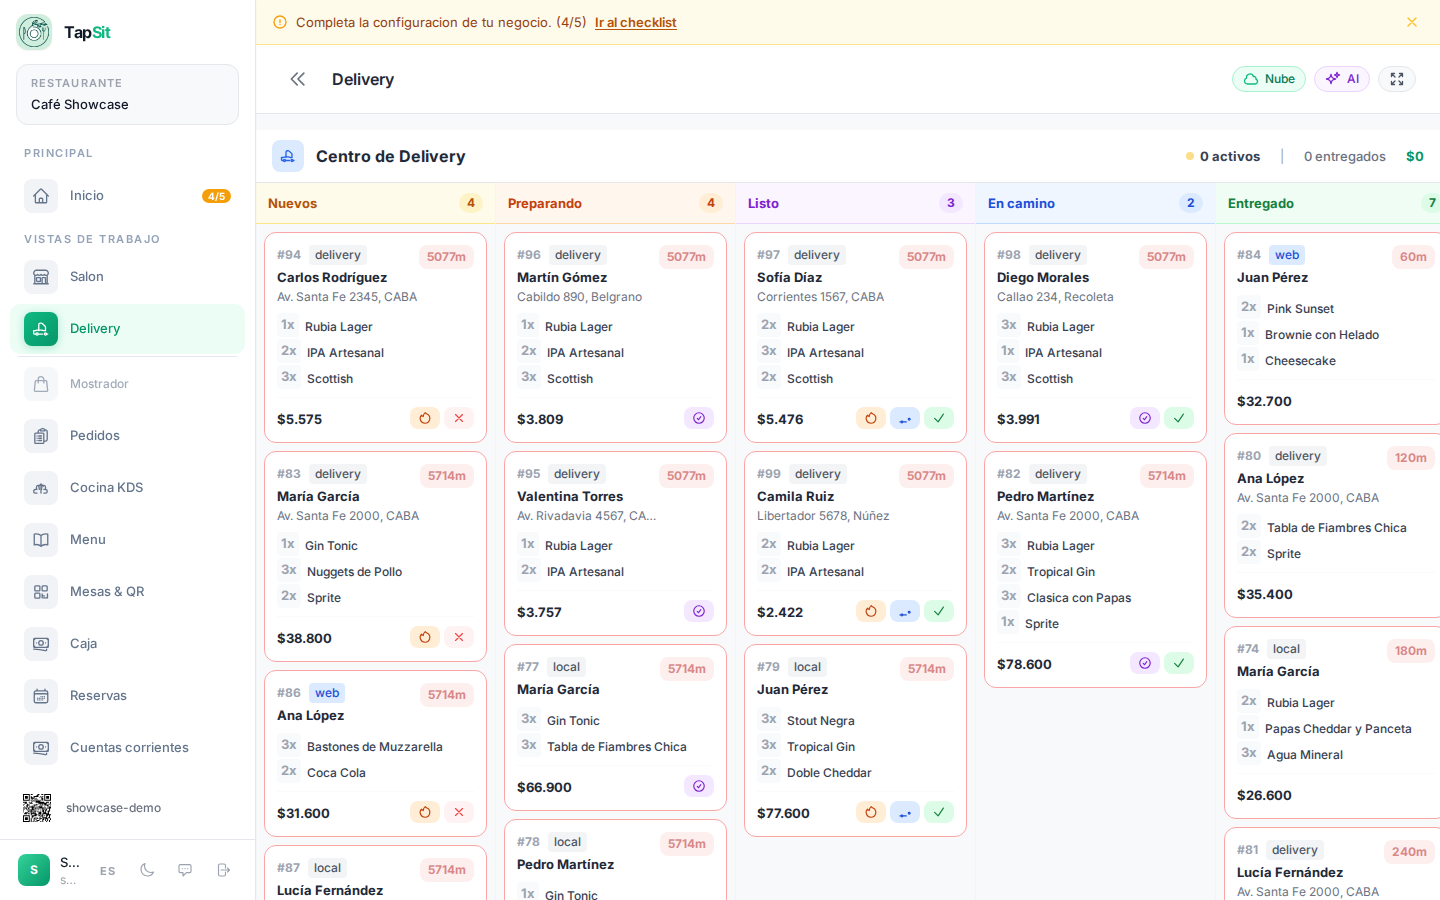Click the "0 activos" status counter
The width and height of the screenshot is (1440, 900).
1223,157
